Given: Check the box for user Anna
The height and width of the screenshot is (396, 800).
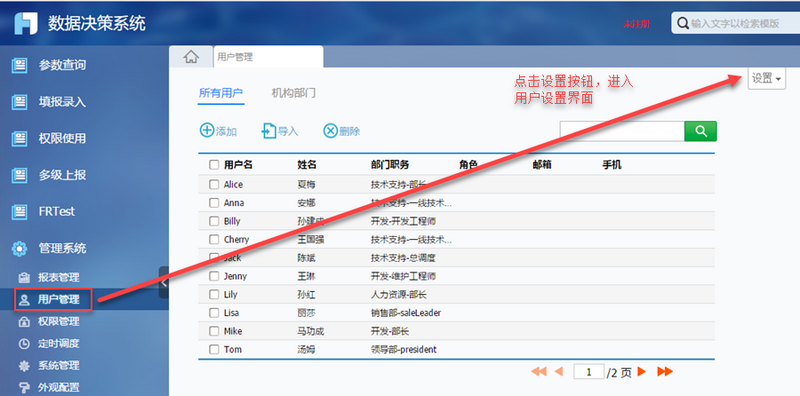Looking at the screenshot, I should click(x=214, y=203).
